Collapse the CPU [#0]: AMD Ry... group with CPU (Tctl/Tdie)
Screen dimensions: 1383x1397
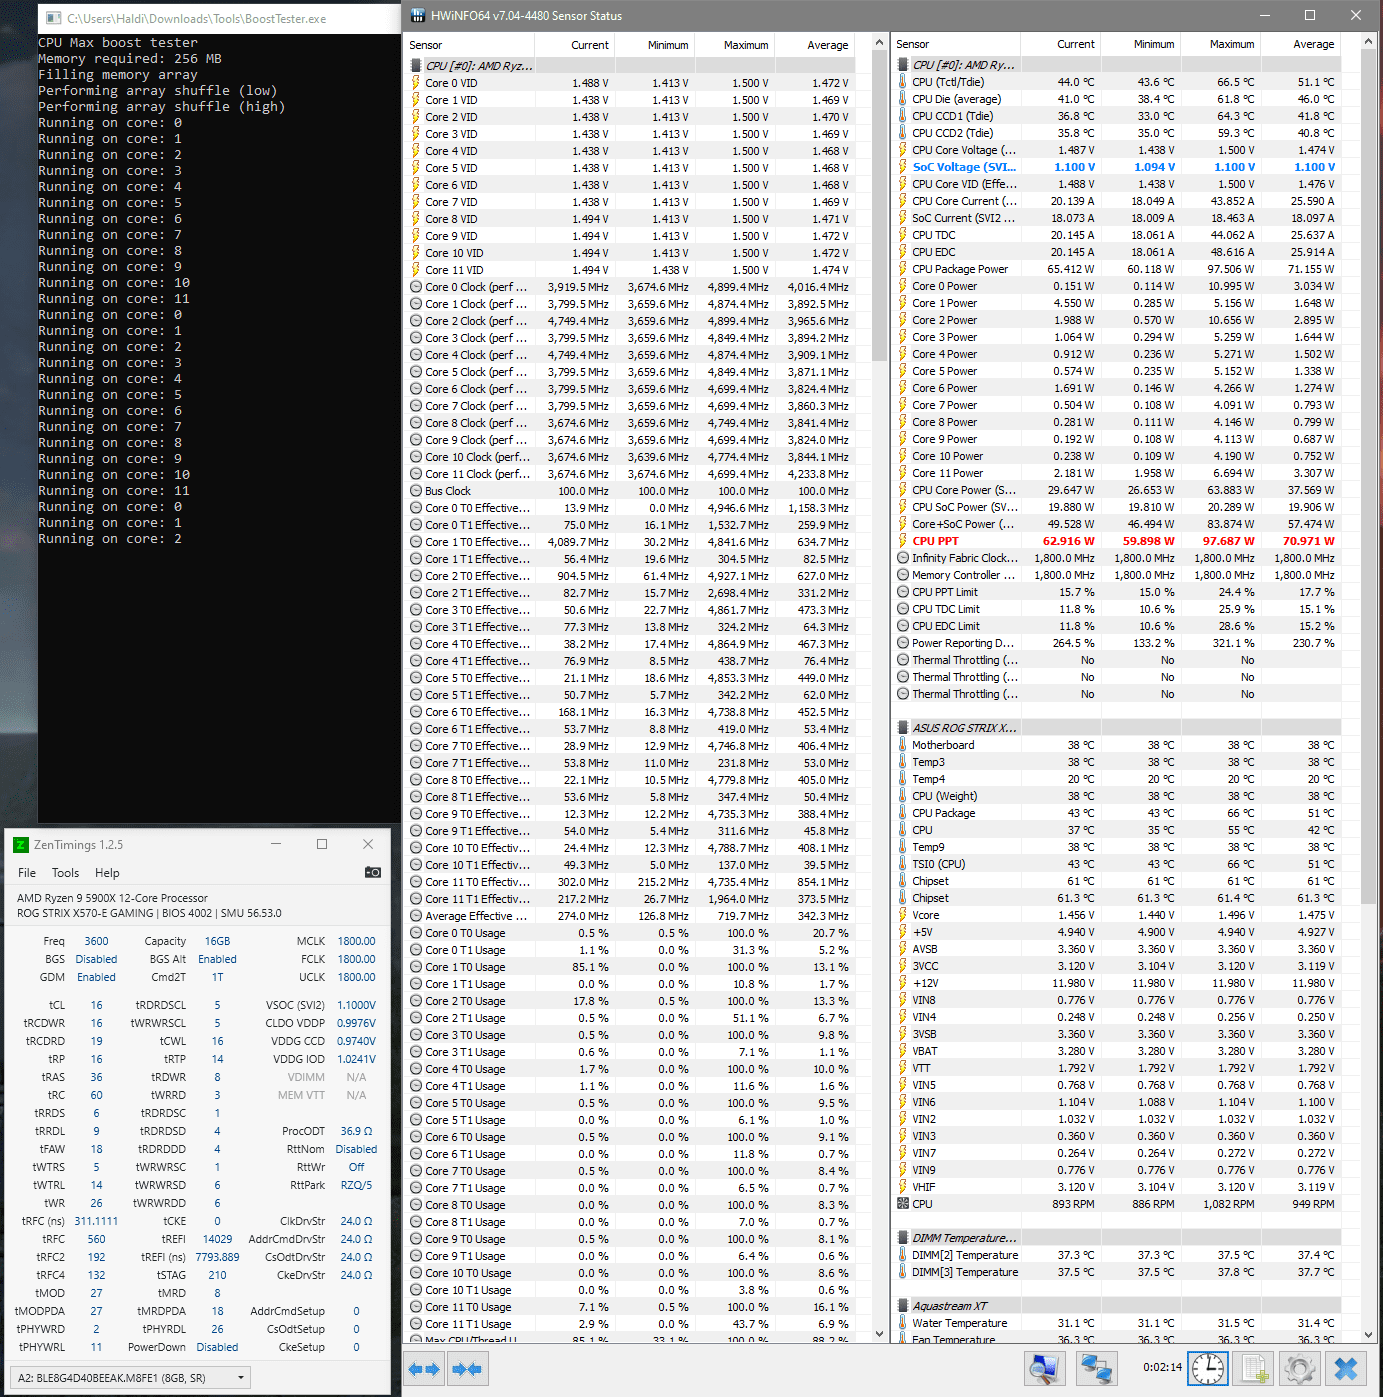[x=956, y=65]
